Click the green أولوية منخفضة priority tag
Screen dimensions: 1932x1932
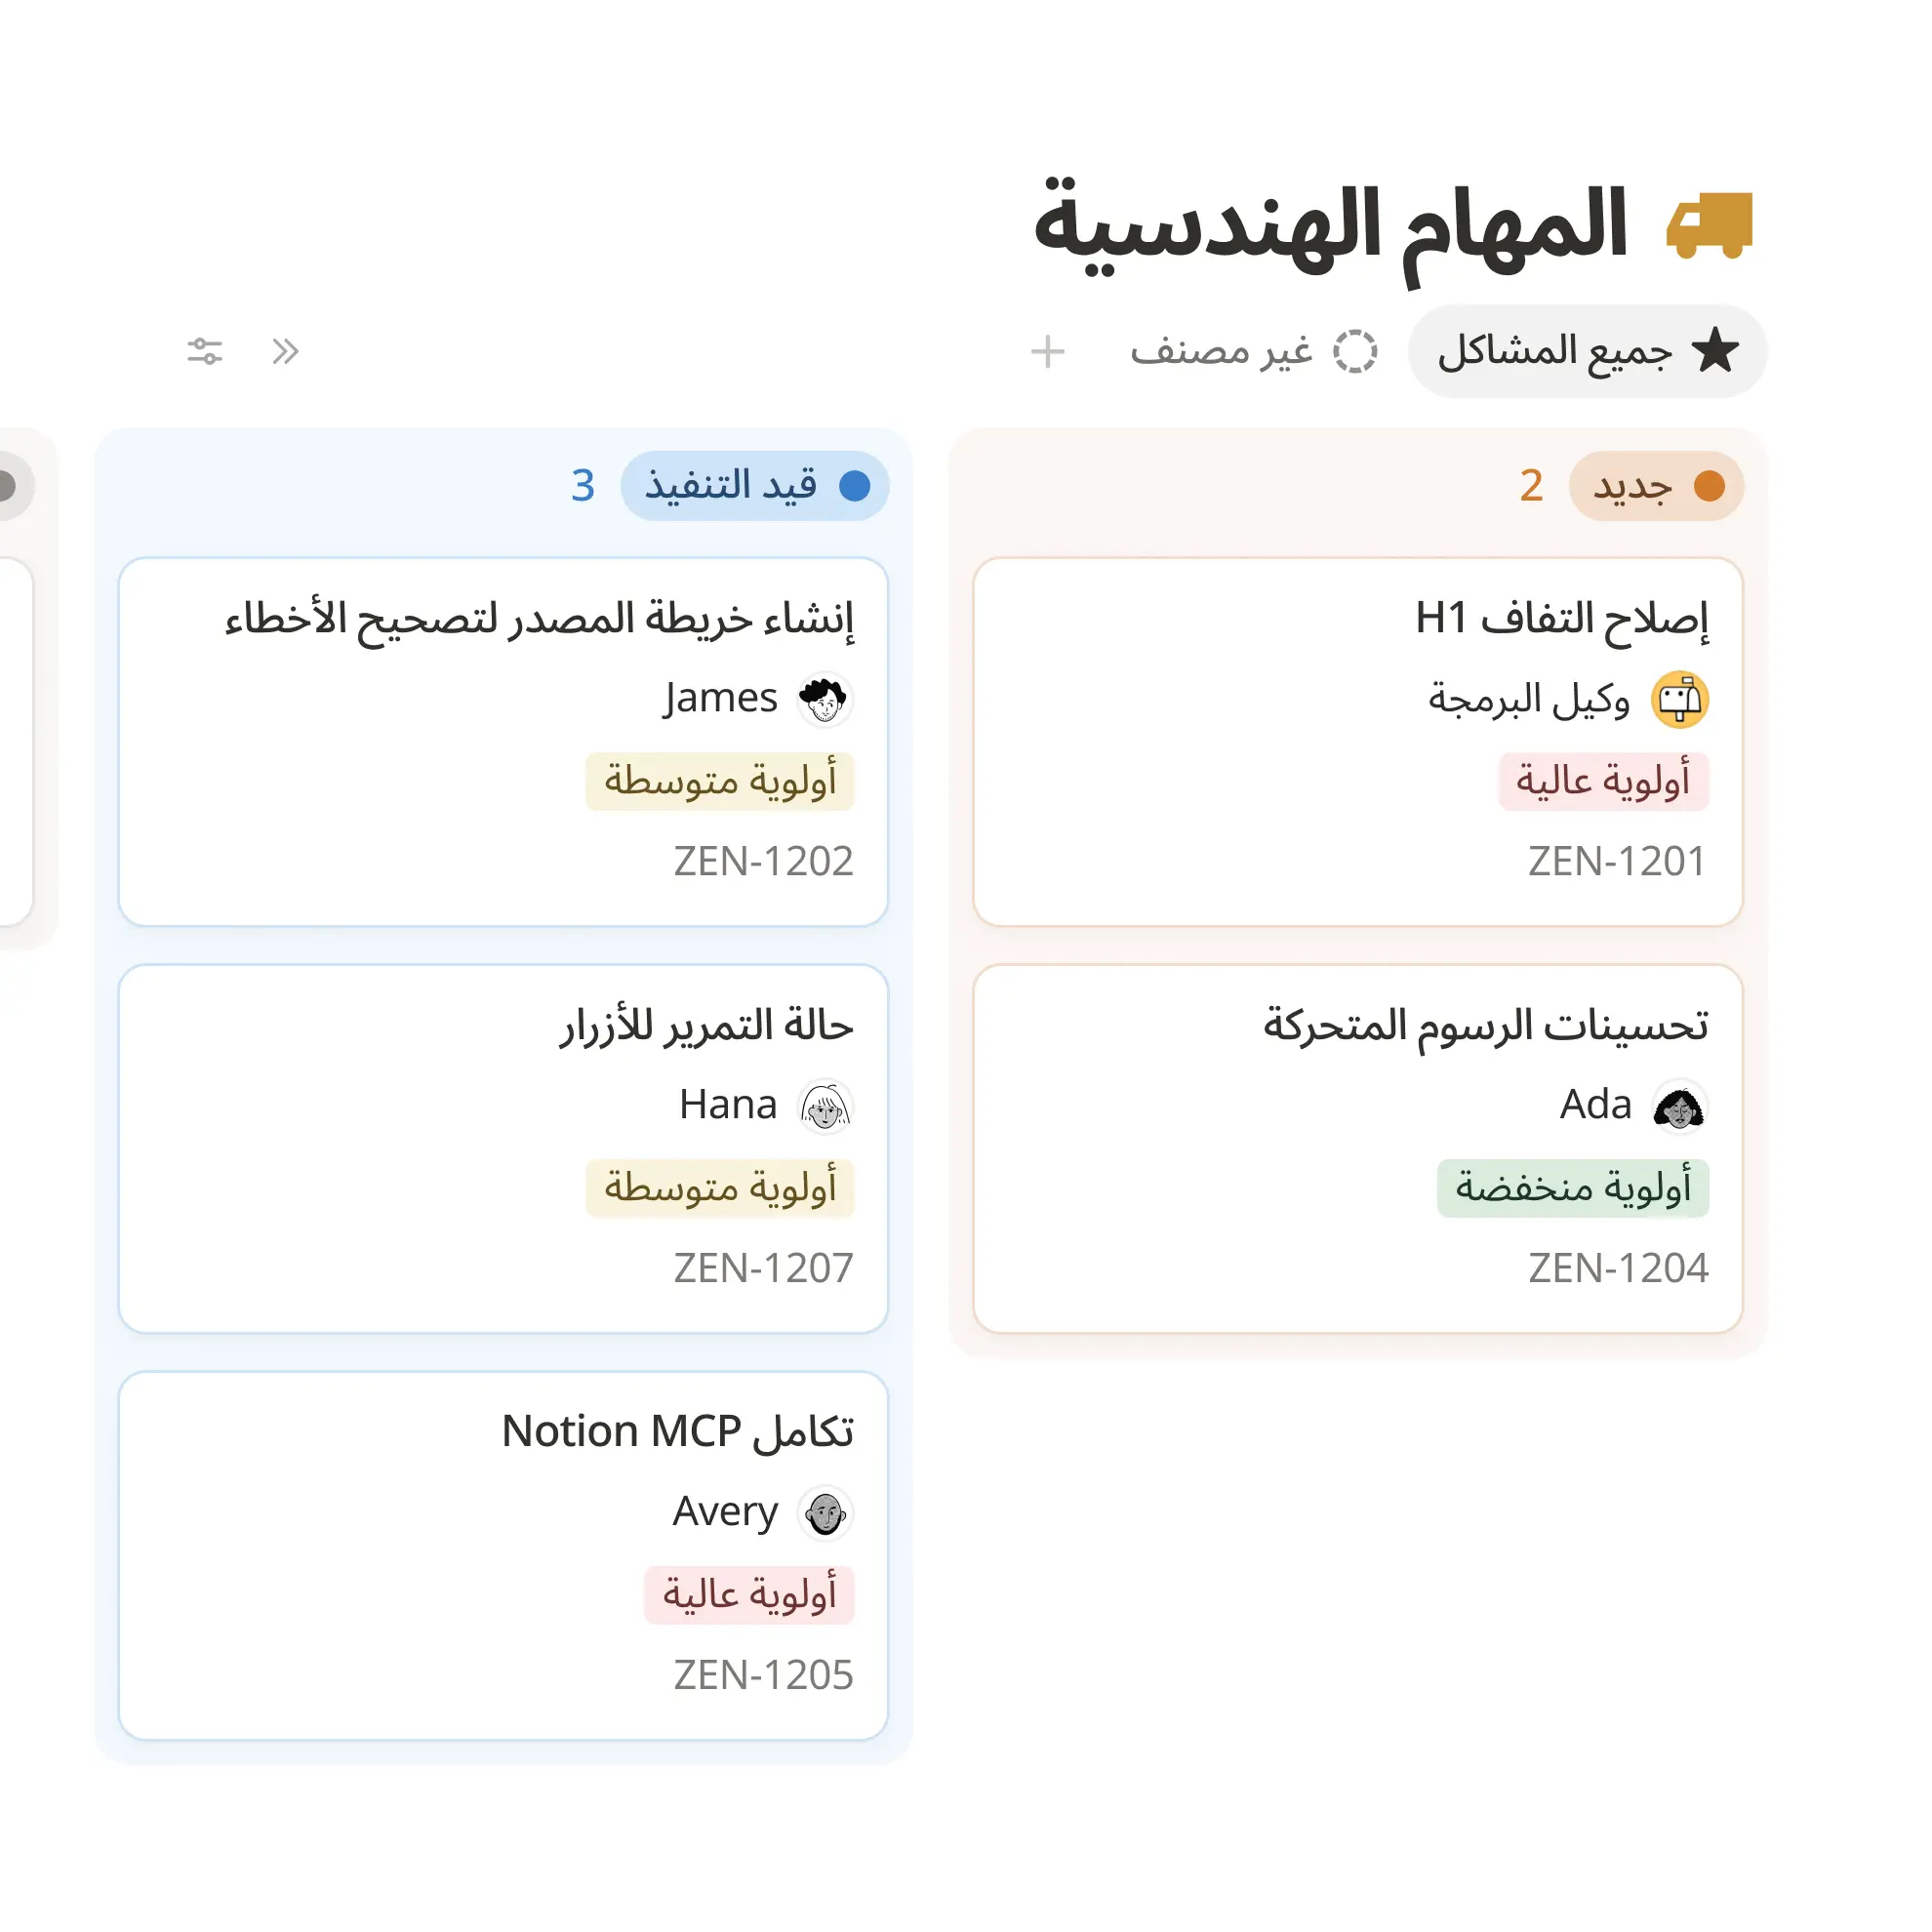pos(1572,1187)
